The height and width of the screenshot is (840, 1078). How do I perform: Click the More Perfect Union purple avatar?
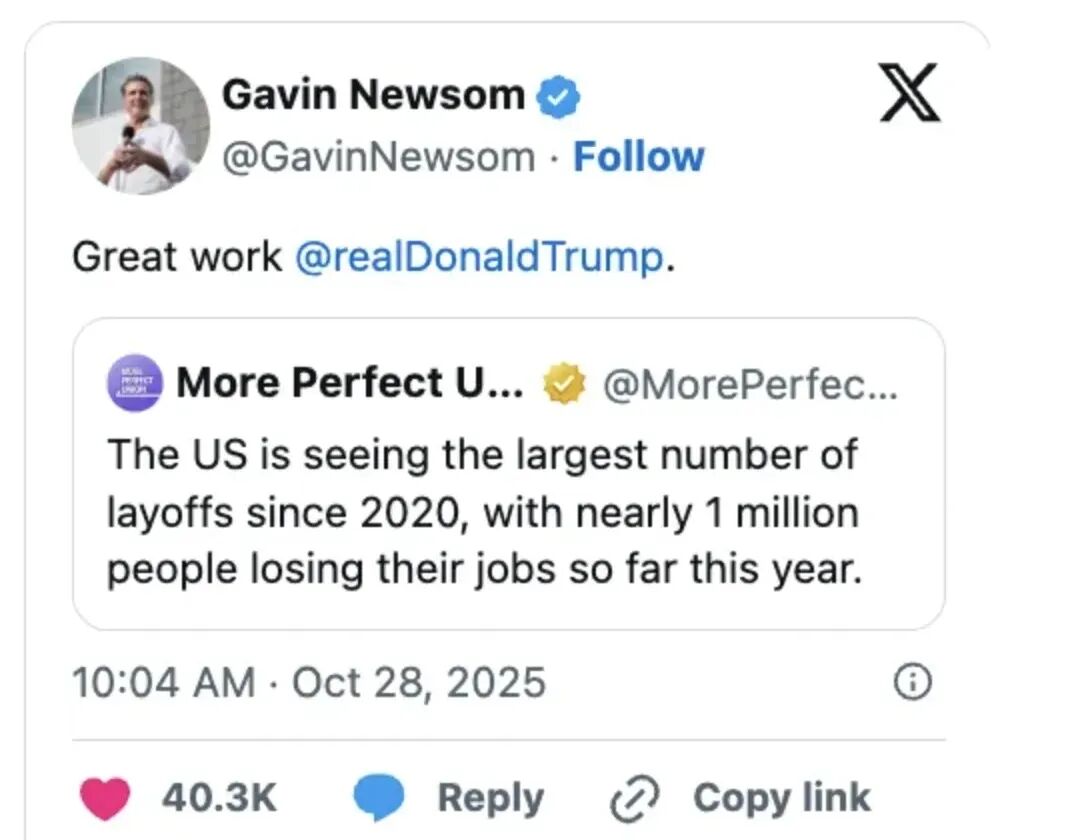pos(133,384)
